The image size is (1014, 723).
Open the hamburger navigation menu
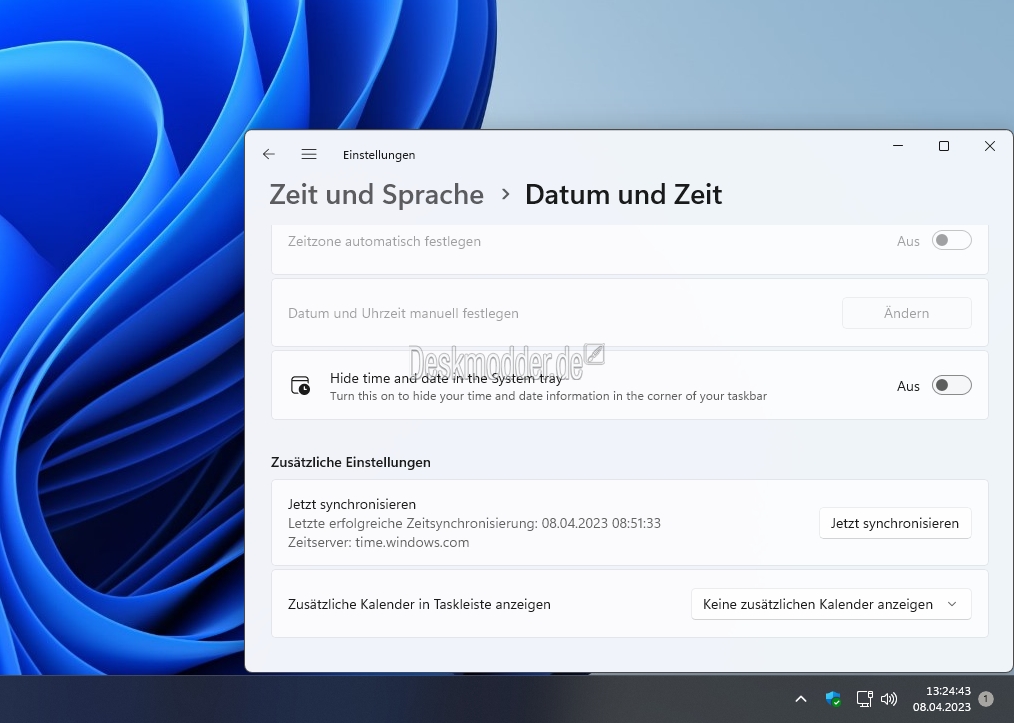coord(308,154)
